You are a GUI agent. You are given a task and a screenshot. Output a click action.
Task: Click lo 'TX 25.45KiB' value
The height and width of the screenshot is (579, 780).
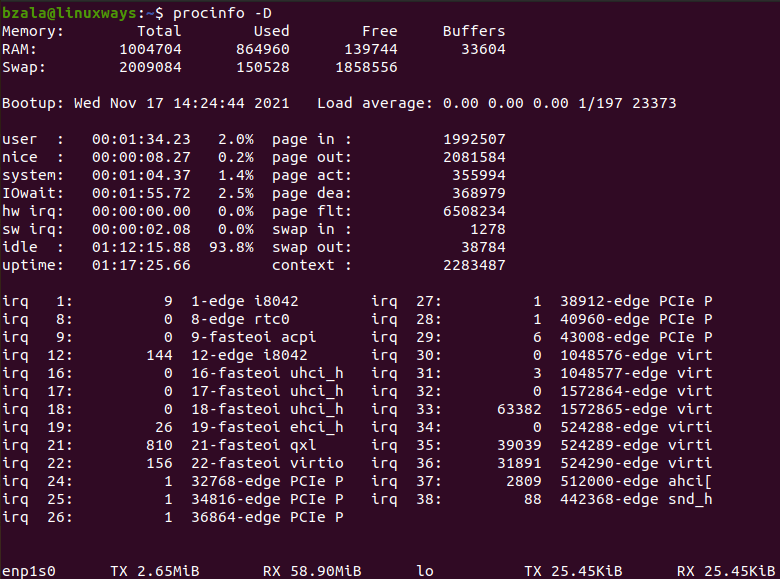573,571
